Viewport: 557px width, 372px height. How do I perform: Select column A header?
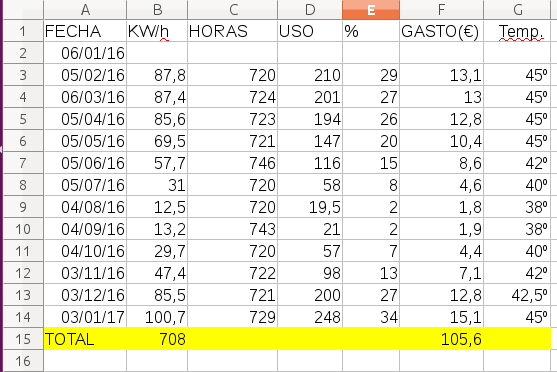85,10
